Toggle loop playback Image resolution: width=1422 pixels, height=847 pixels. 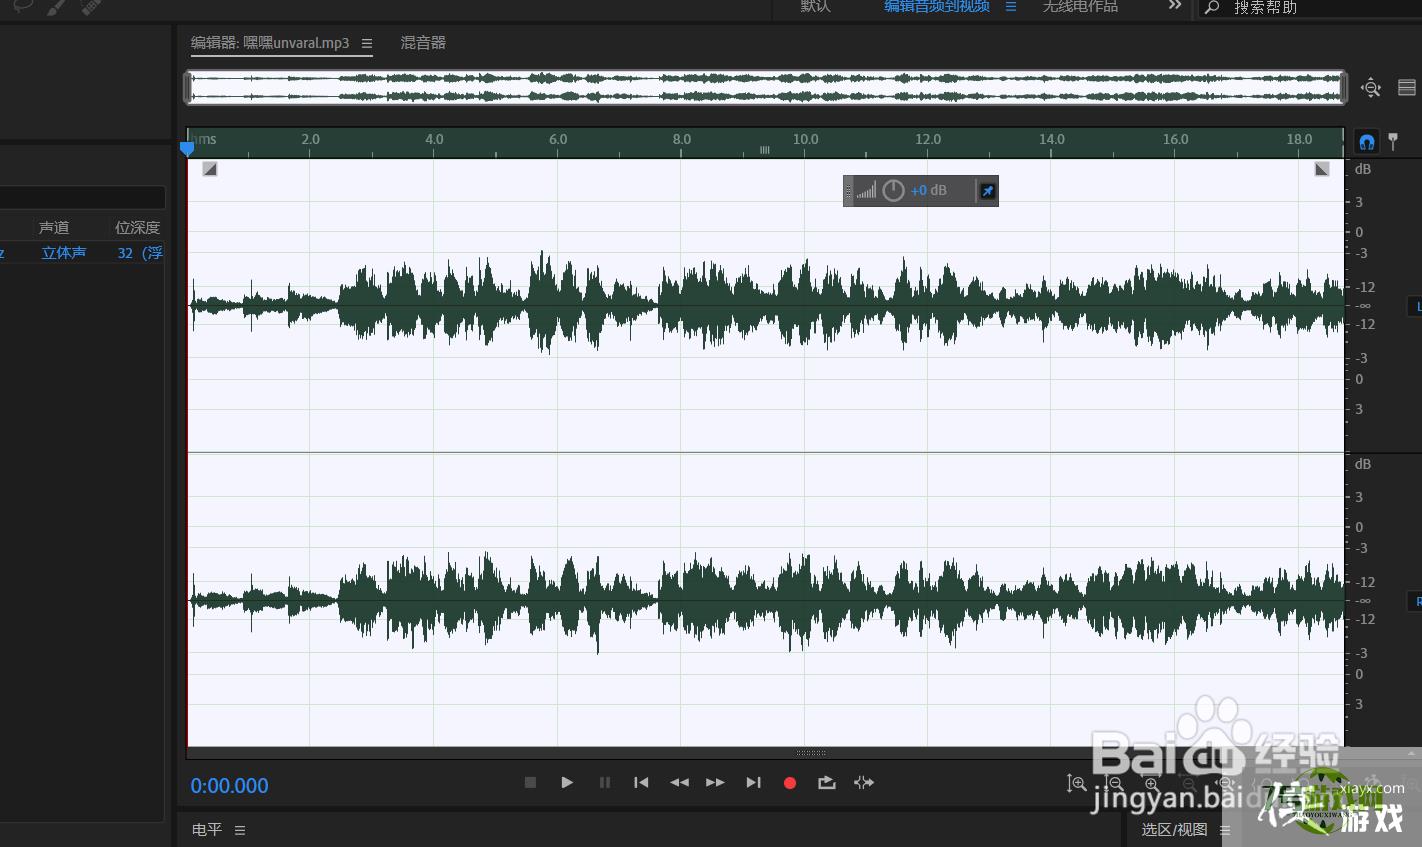pyautogui.click(x=827, y=783)
